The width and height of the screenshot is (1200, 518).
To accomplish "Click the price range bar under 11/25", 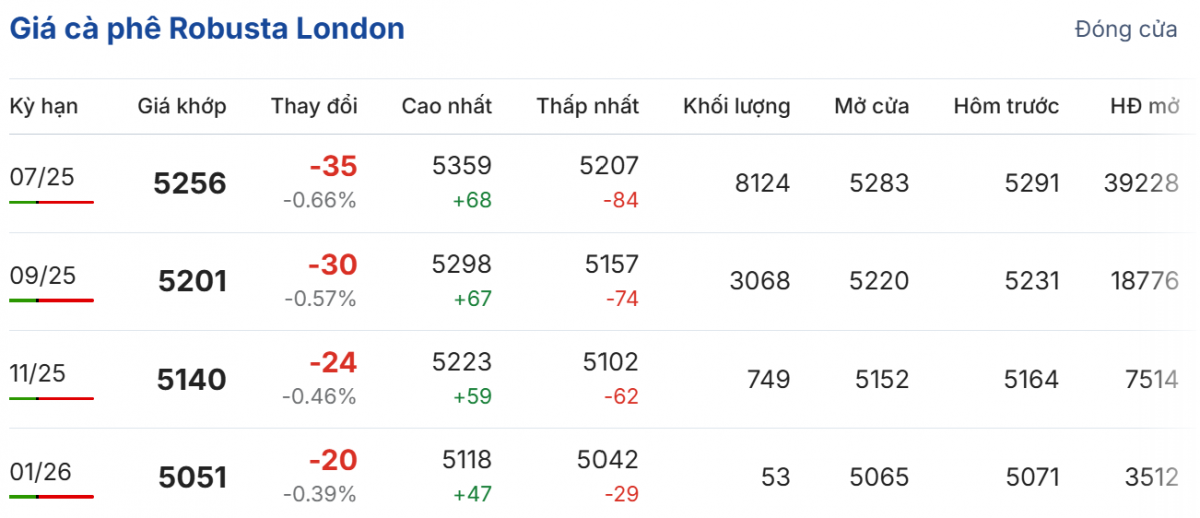I will [52, 398].
